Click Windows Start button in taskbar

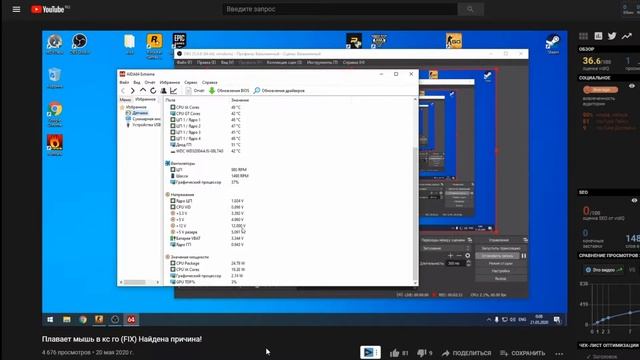pos(50,320)
